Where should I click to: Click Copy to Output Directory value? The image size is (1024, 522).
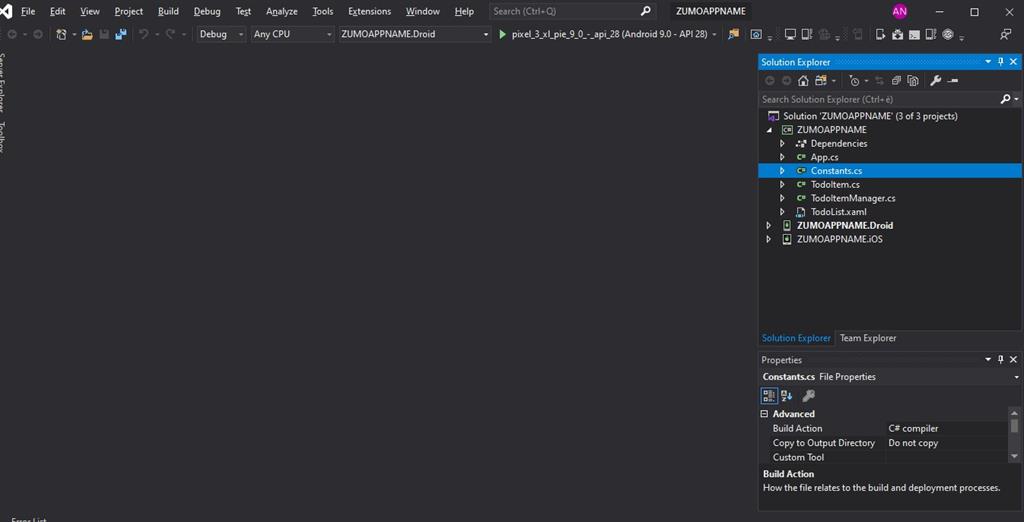click(x=913, y=443)
